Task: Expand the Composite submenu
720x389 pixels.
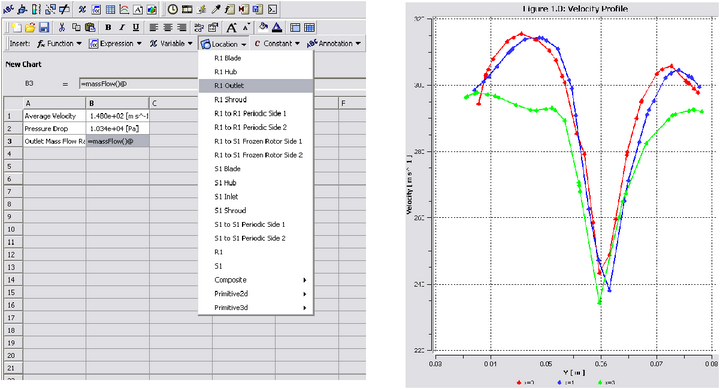Action: tap(256, 280)
